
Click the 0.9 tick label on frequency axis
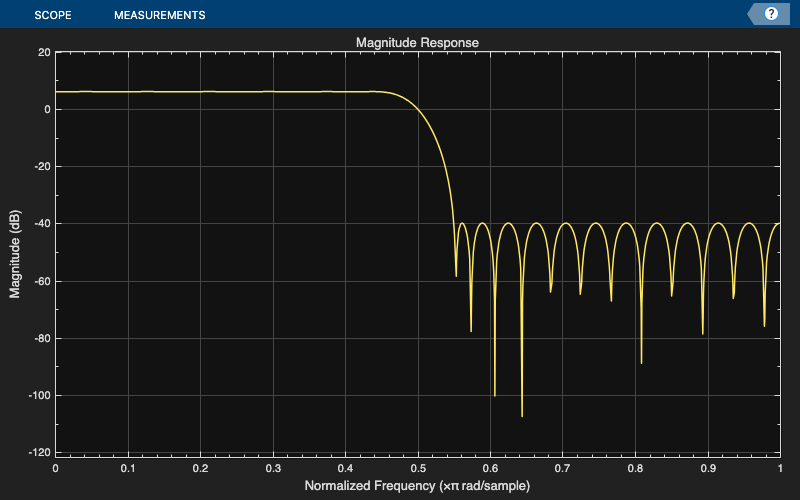tap(708, 468)
